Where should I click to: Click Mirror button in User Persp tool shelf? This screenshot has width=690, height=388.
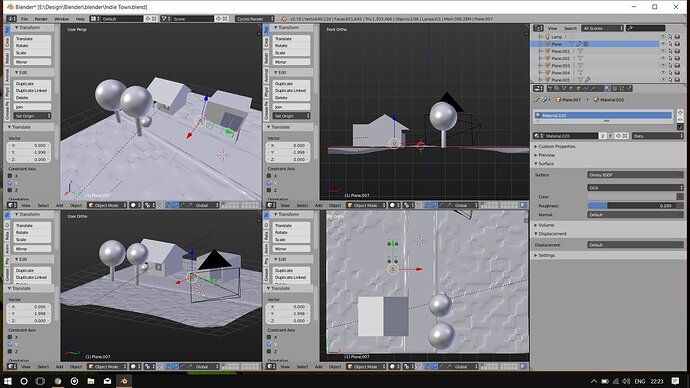(33, 62)
